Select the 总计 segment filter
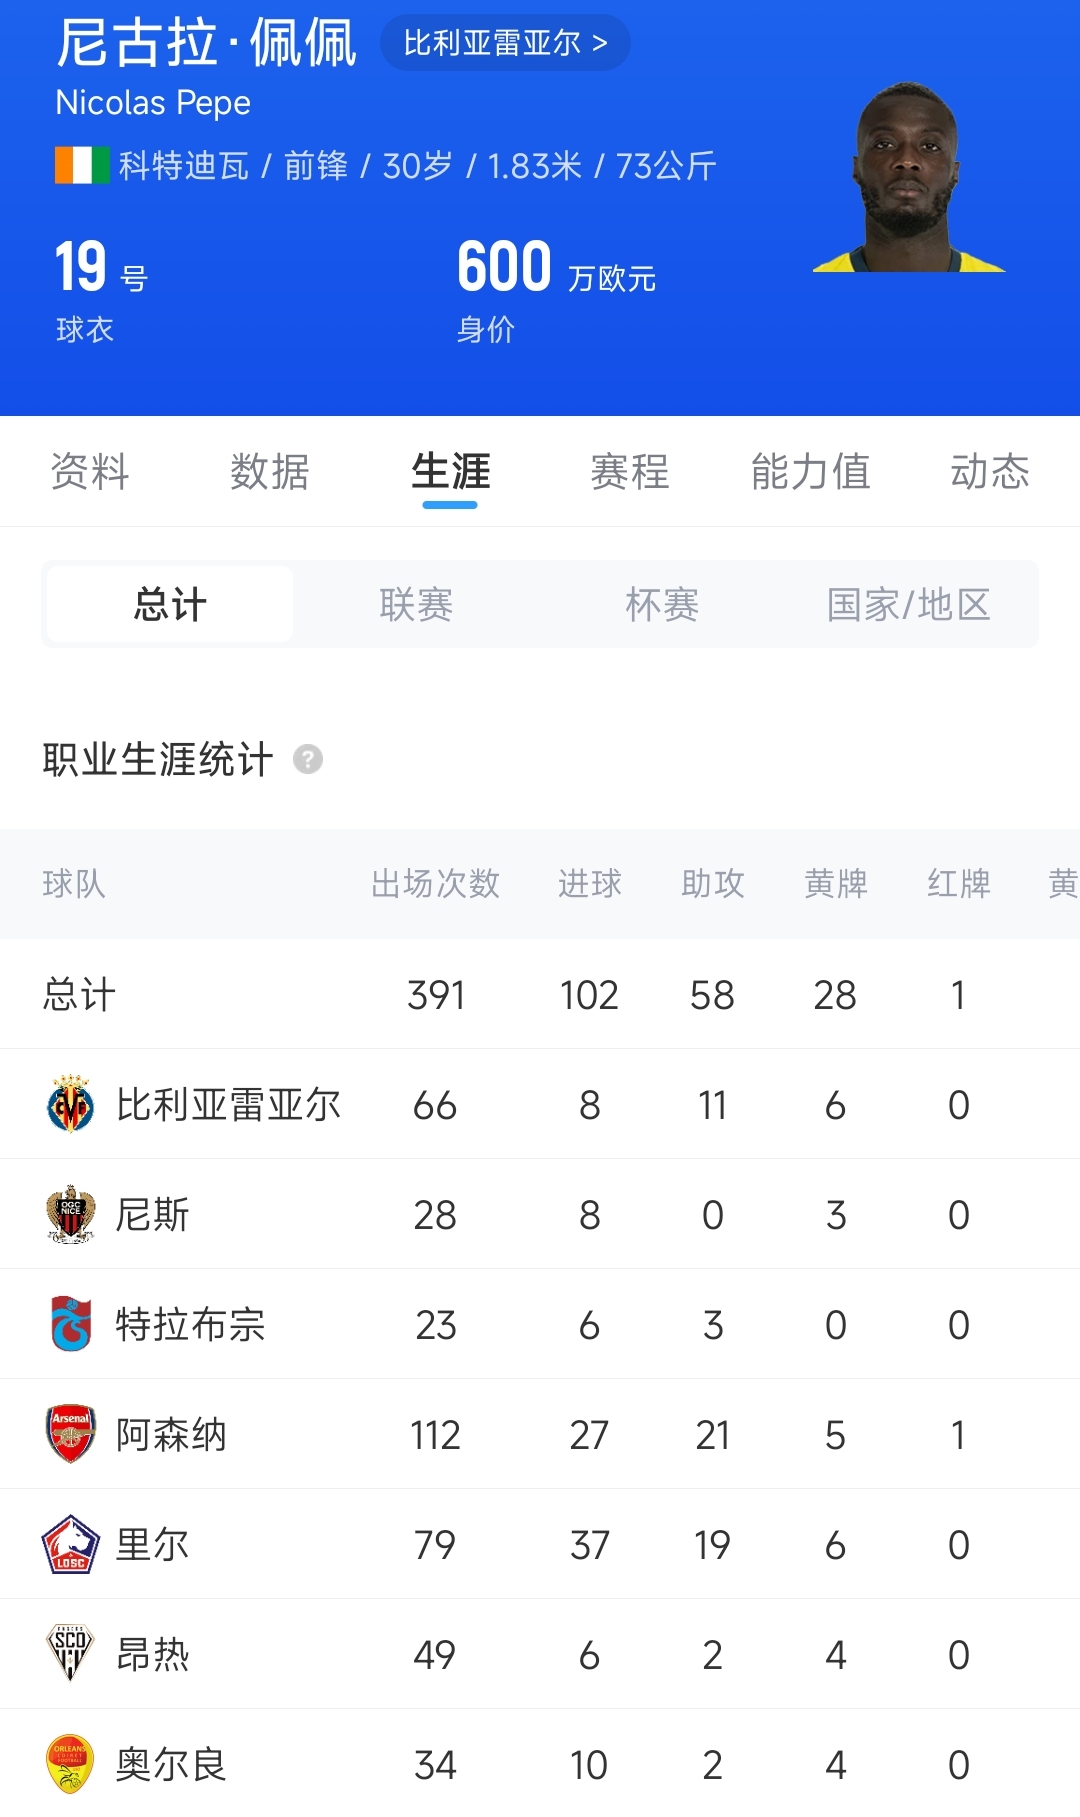Image resolution: width=1080 pixels, height=1817 pixels. pyautogui.click(x=170, y=604)
